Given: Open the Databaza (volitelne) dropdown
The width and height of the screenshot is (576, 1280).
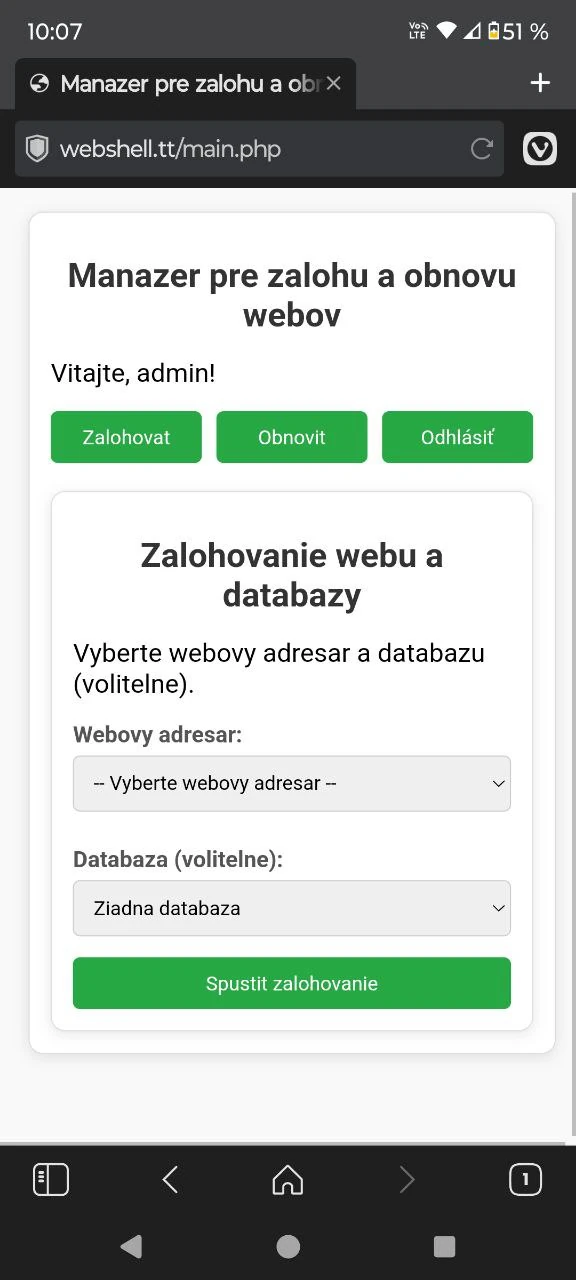Looking at the screenshot, I should click(x=292, y=908).
